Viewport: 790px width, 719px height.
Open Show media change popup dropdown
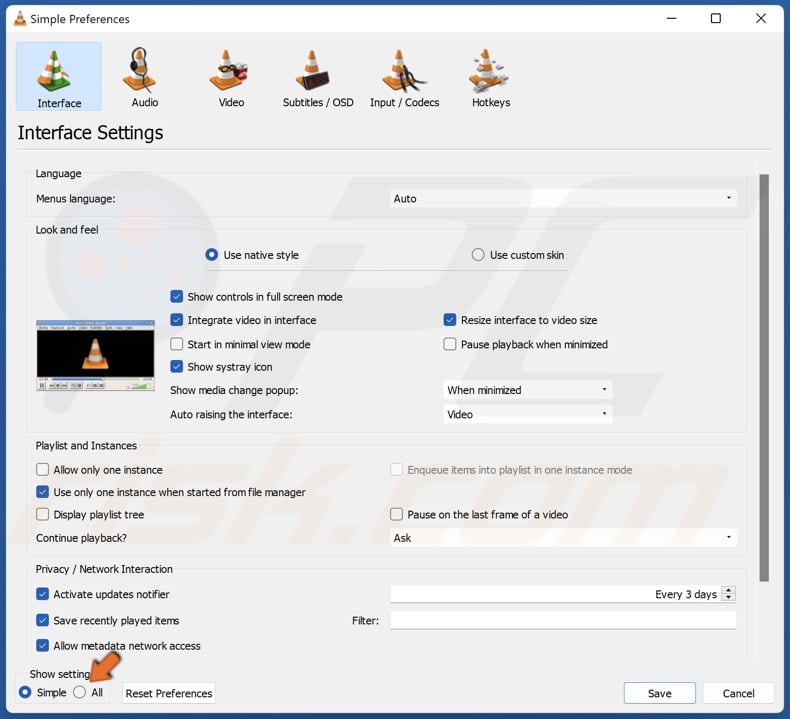point(528,390)
